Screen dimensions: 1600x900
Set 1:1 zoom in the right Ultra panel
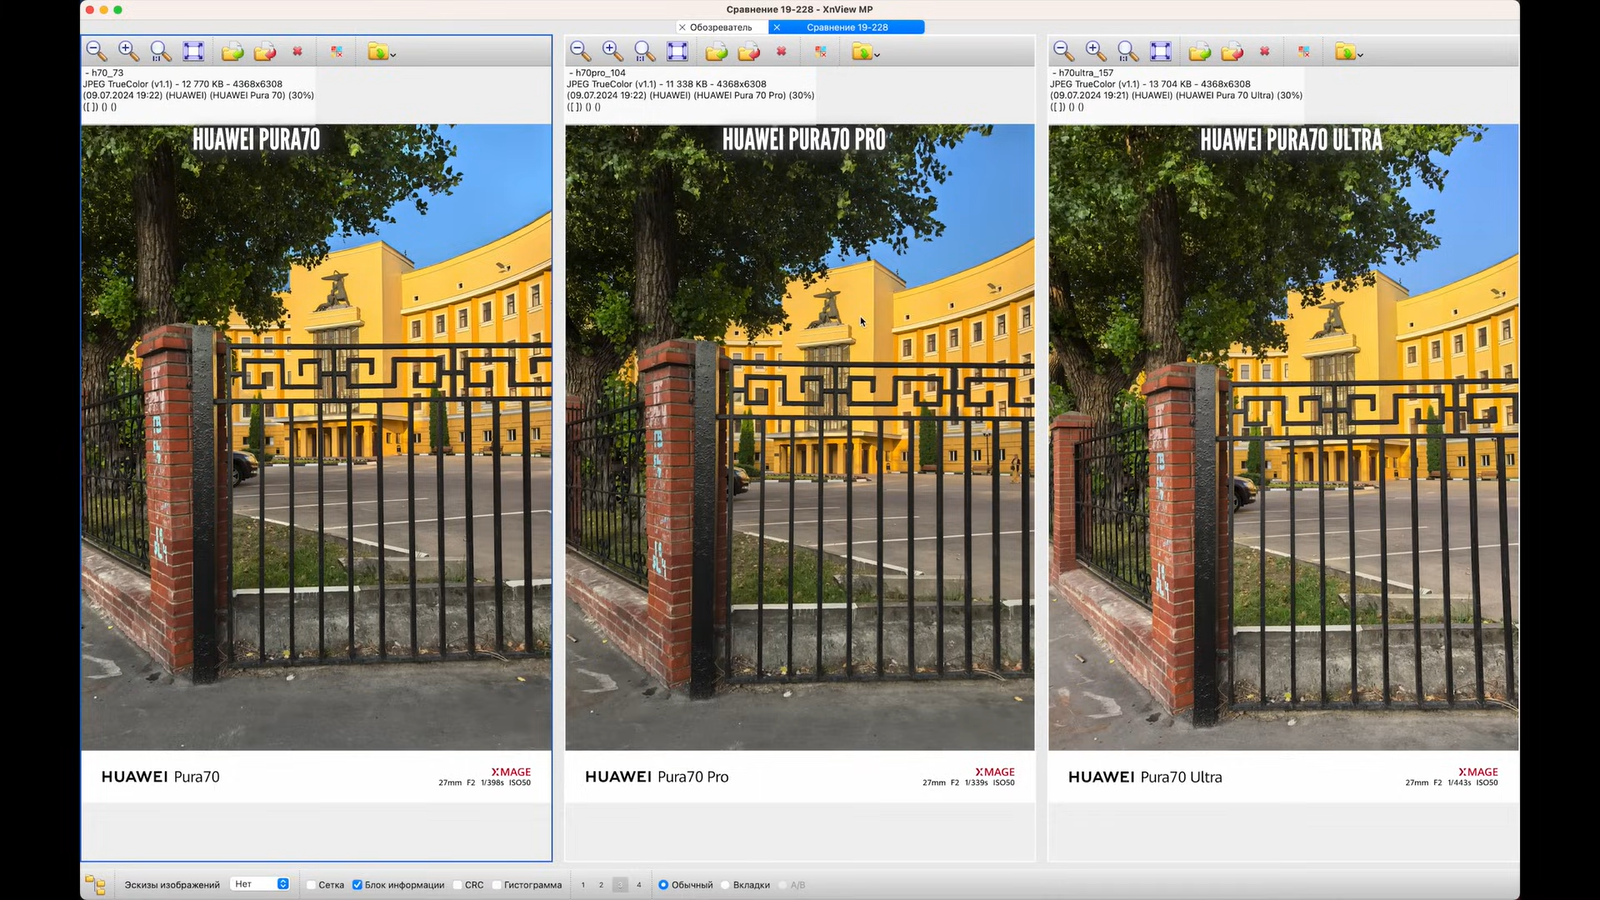coord(1128,51)
